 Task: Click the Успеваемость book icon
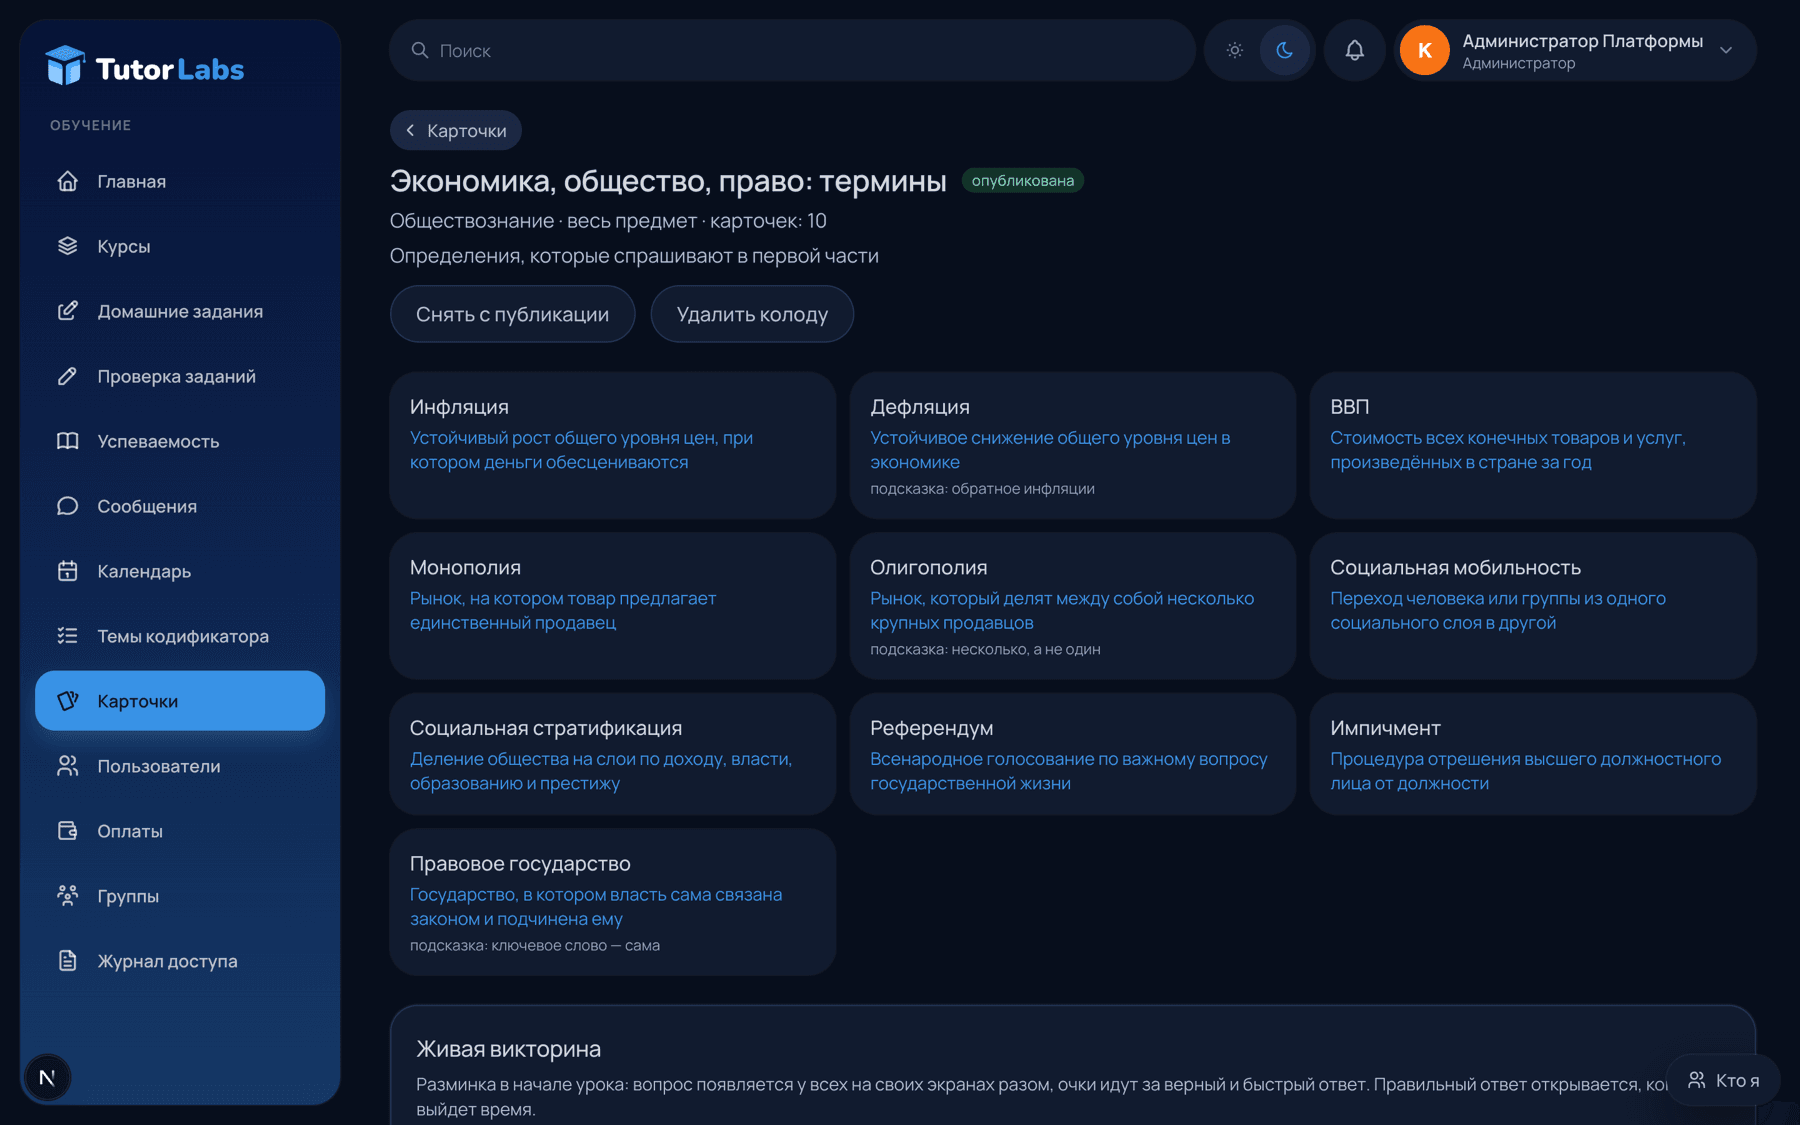click(67, 441)
